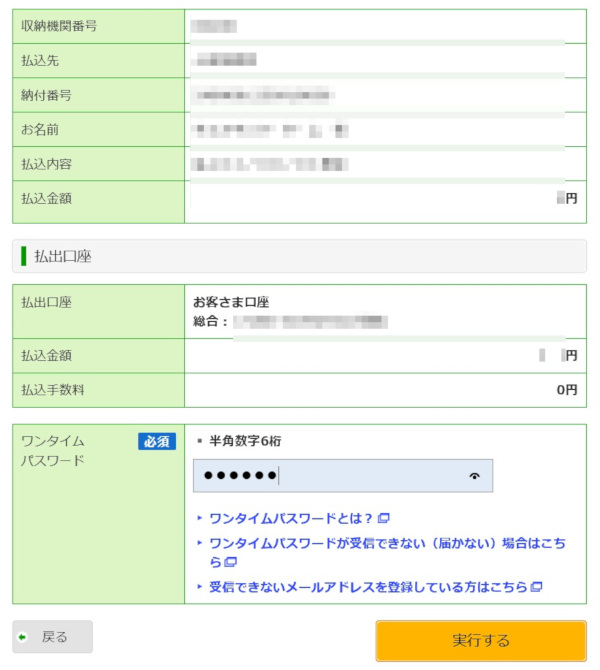Screen dimensions: 600x670
Task: Open link for when one-time password cannot be received
Action: point(387,552)
